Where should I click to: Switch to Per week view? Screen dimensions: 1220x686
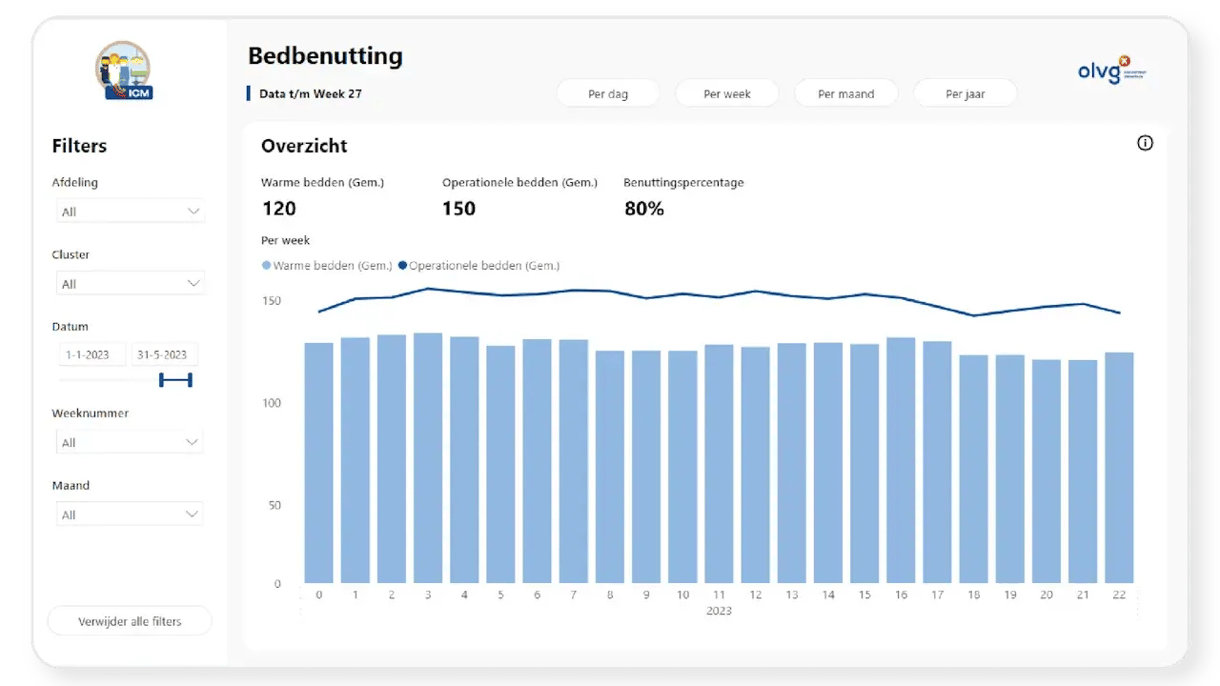pos(727,94)
